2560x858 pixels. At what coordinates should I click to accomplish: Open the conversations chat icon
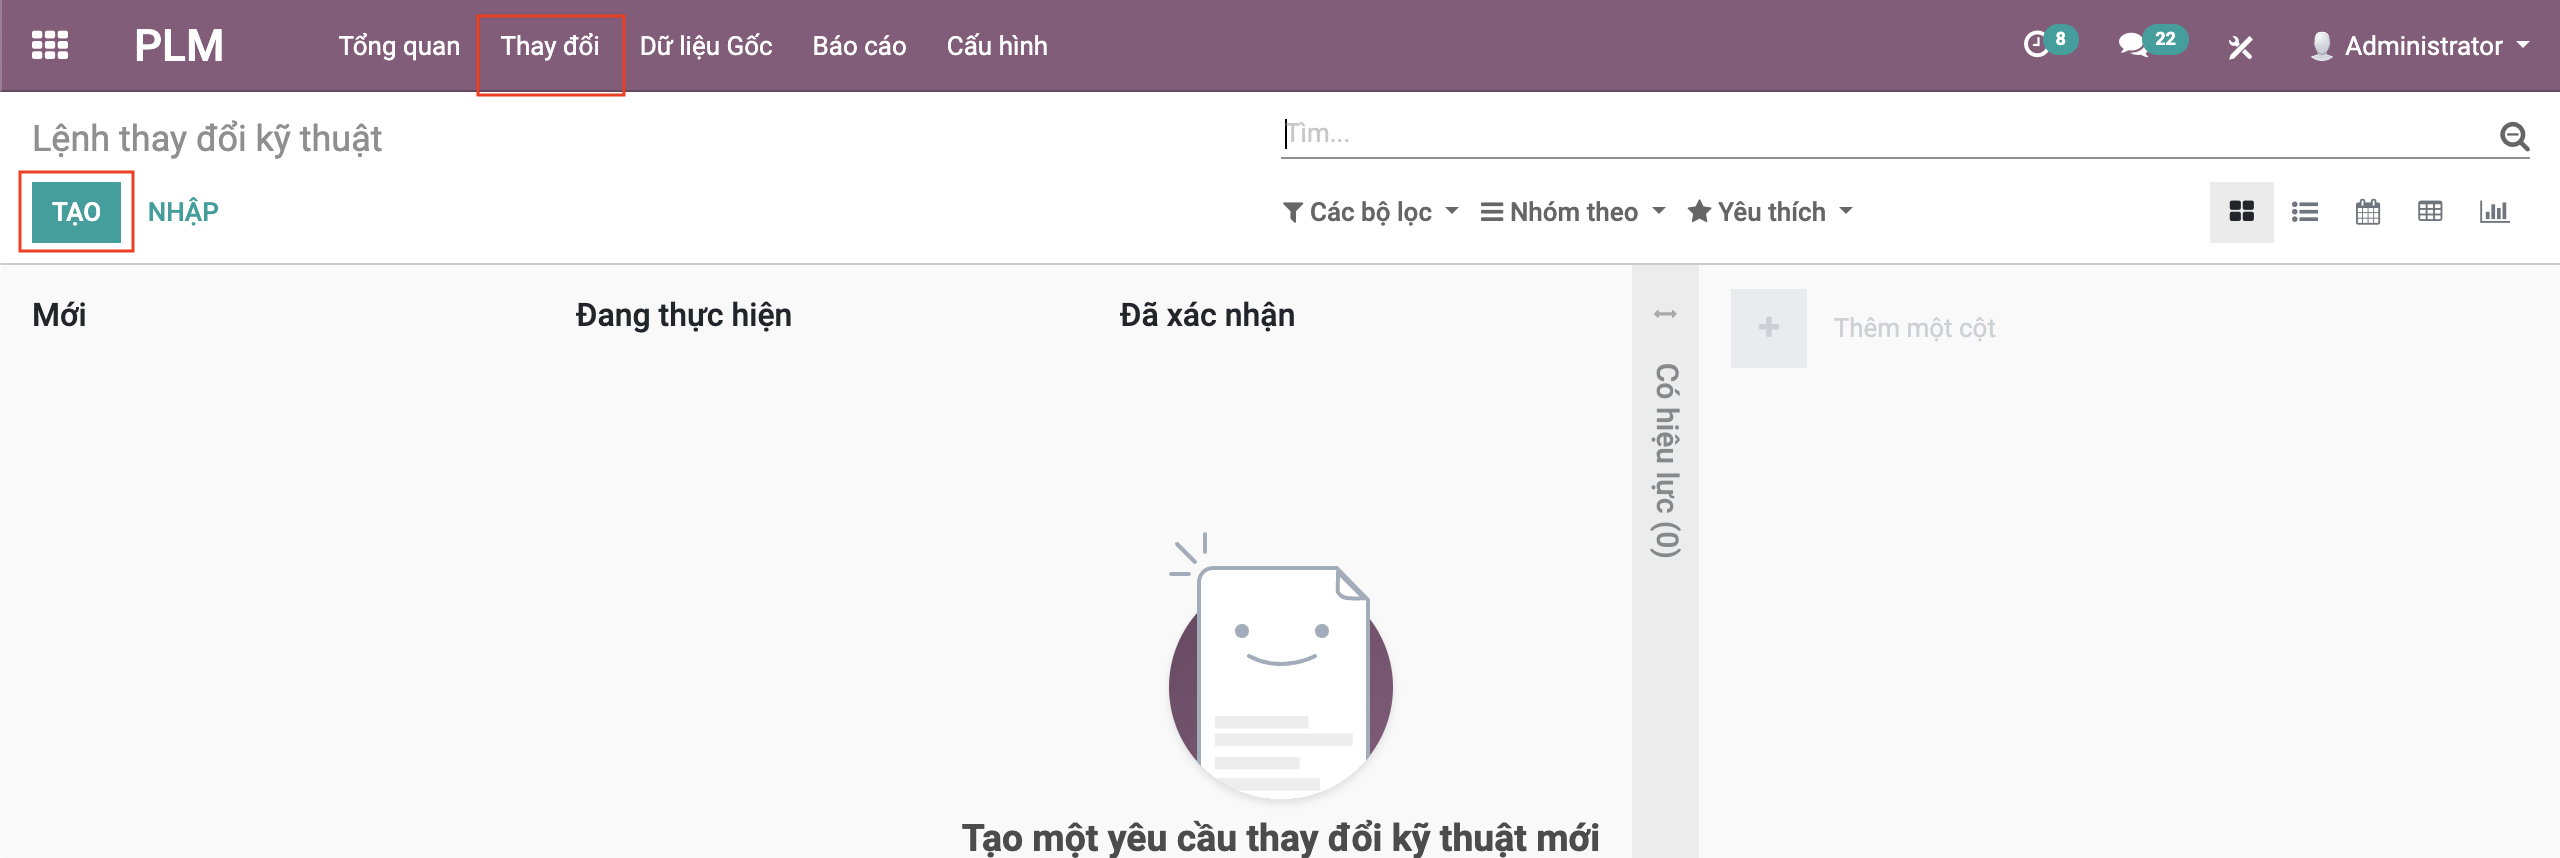click(2132, 45)
